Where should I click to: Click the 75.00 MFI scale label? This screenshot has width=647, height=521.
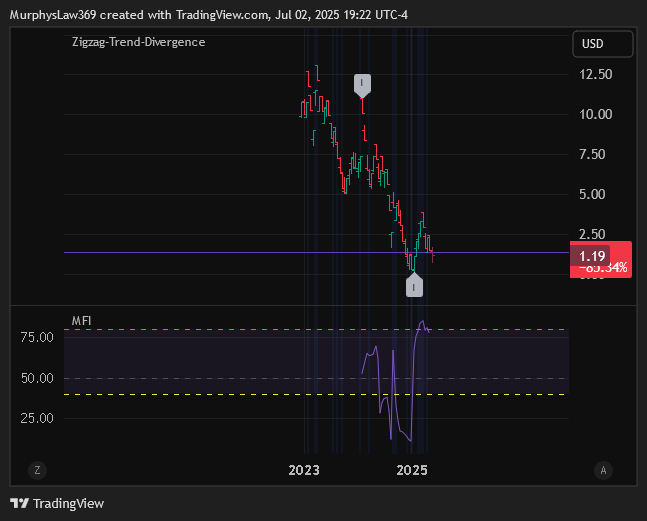[37, 337]
